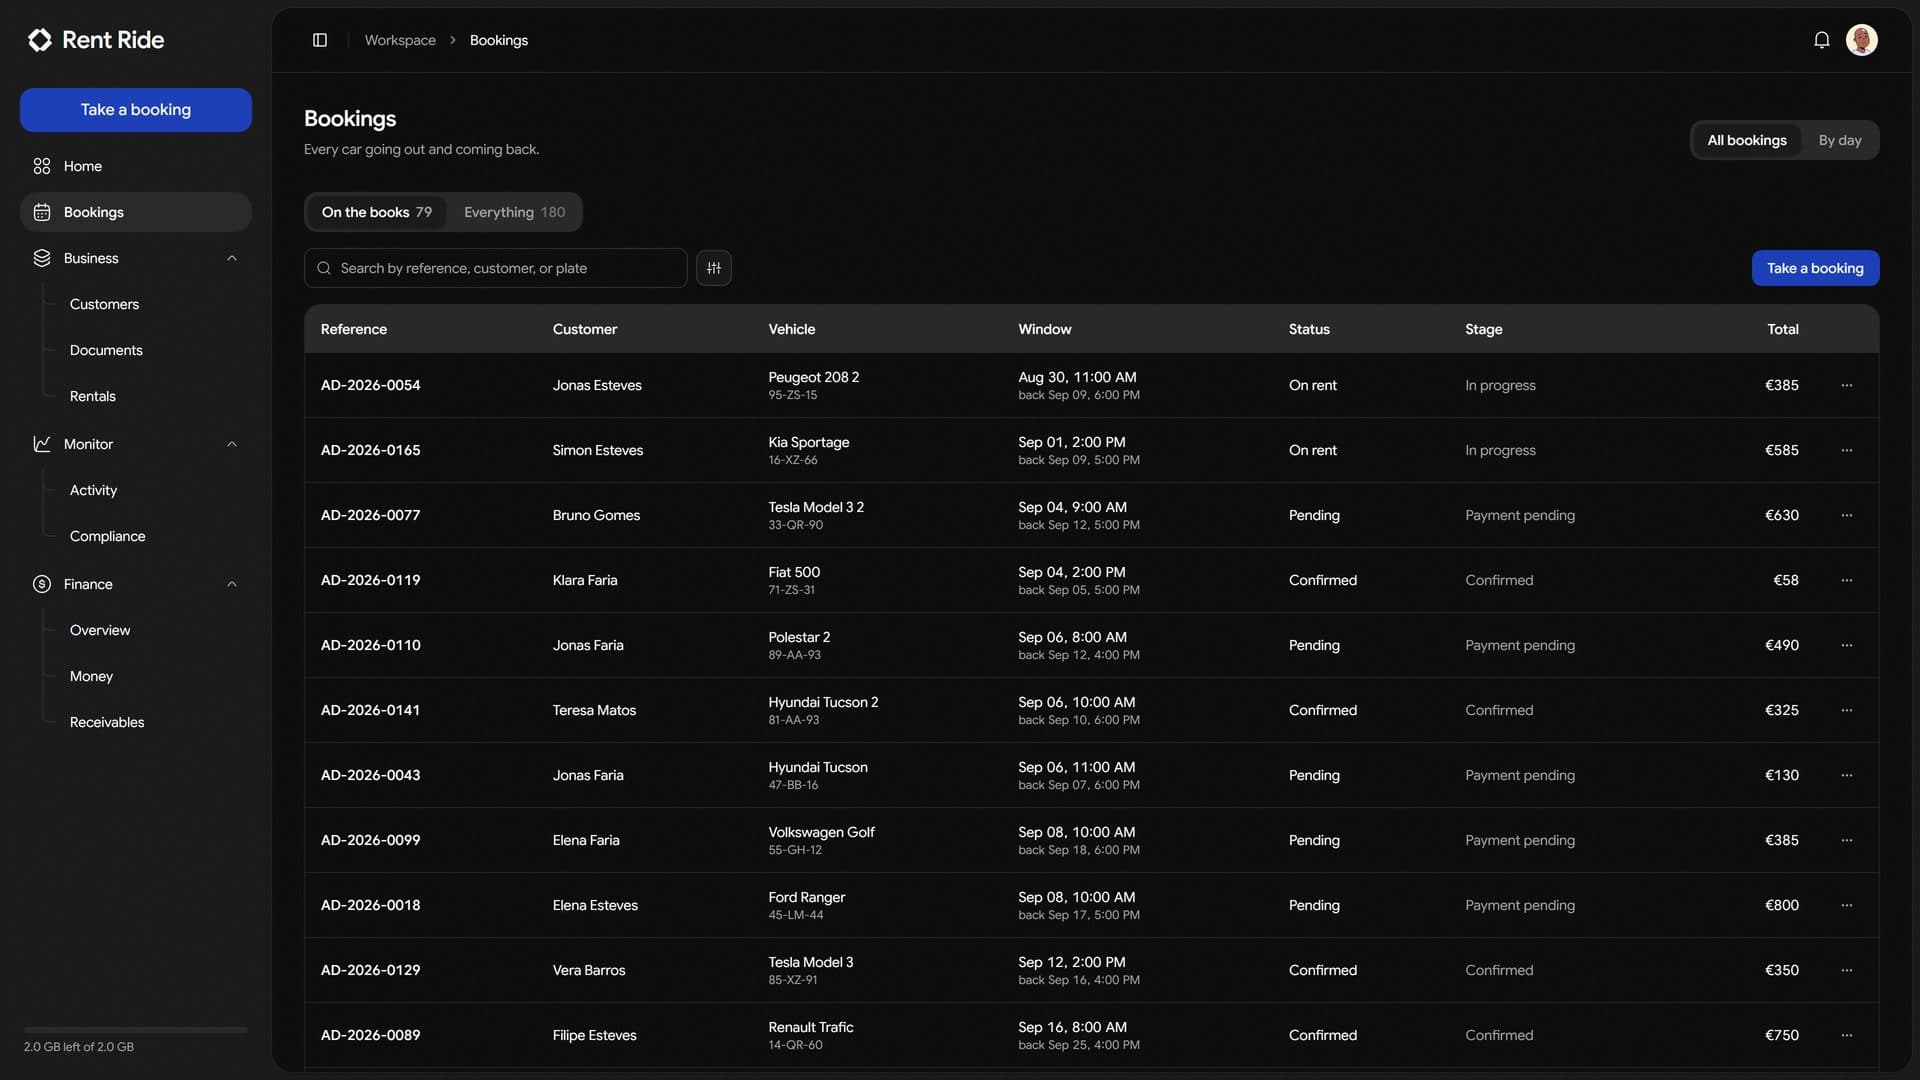This screenshot has height=1080, width=1920.
Task: Collapse the Finance section chevron
Action: pyautogui.click(x=232, y=584)
